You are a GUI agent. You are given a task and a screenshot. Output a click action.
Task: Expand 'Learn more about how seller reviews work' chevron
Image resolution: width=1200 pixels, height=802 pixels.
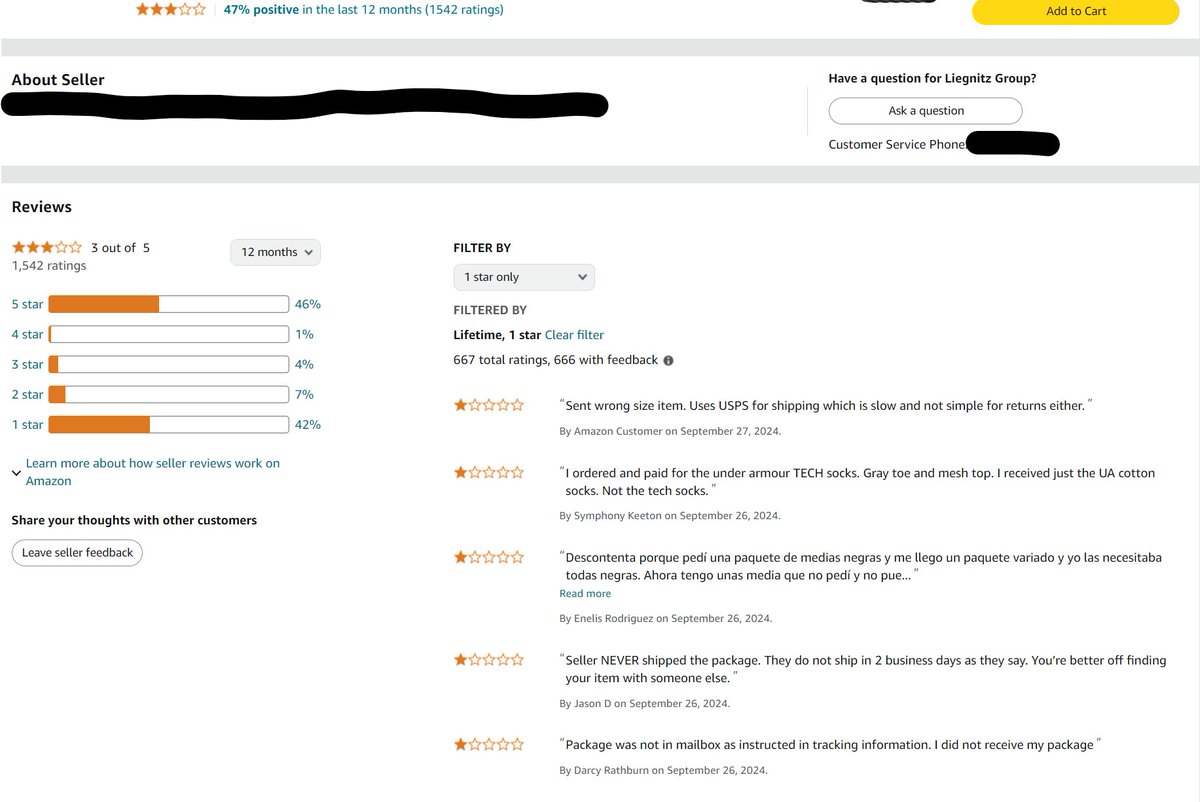point(16,473)
